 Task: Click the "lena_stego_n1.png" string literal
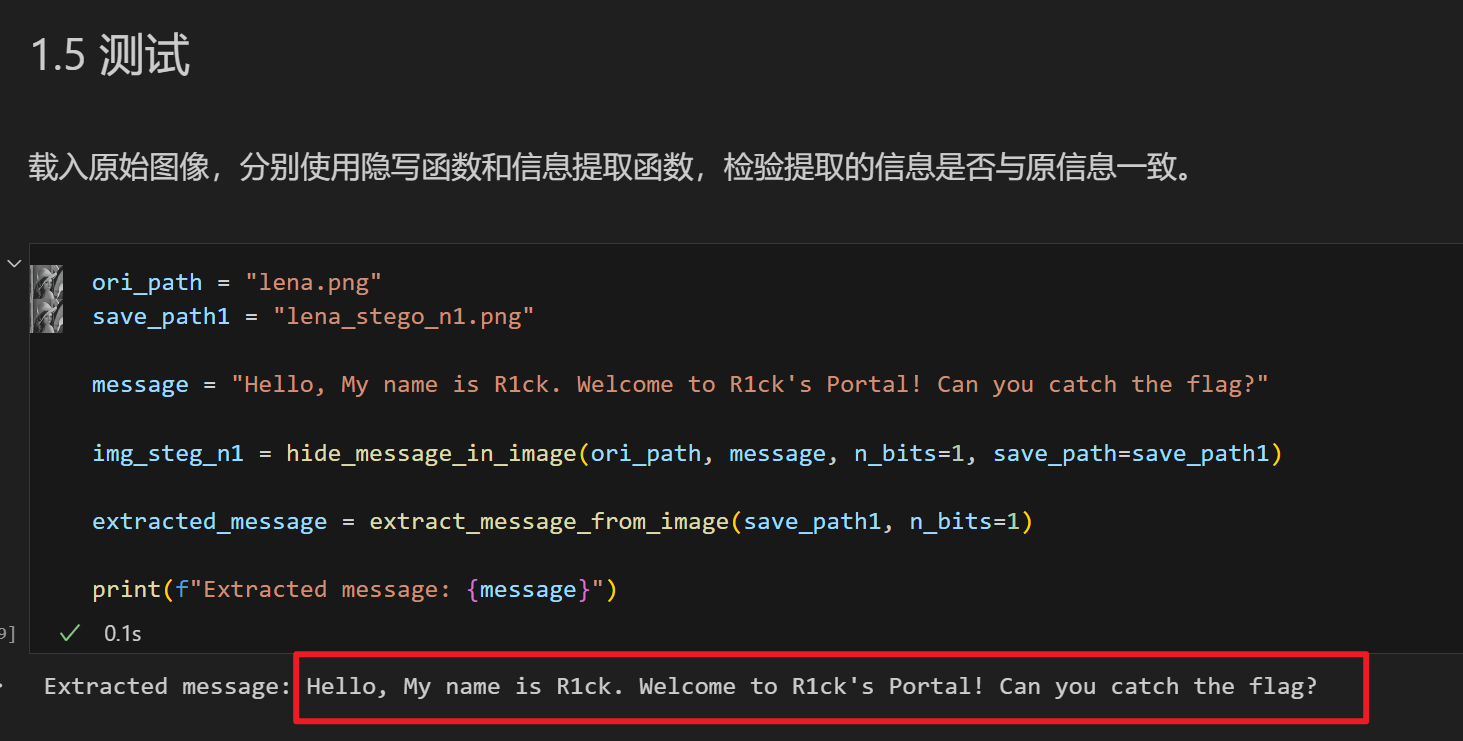(410, 317)
